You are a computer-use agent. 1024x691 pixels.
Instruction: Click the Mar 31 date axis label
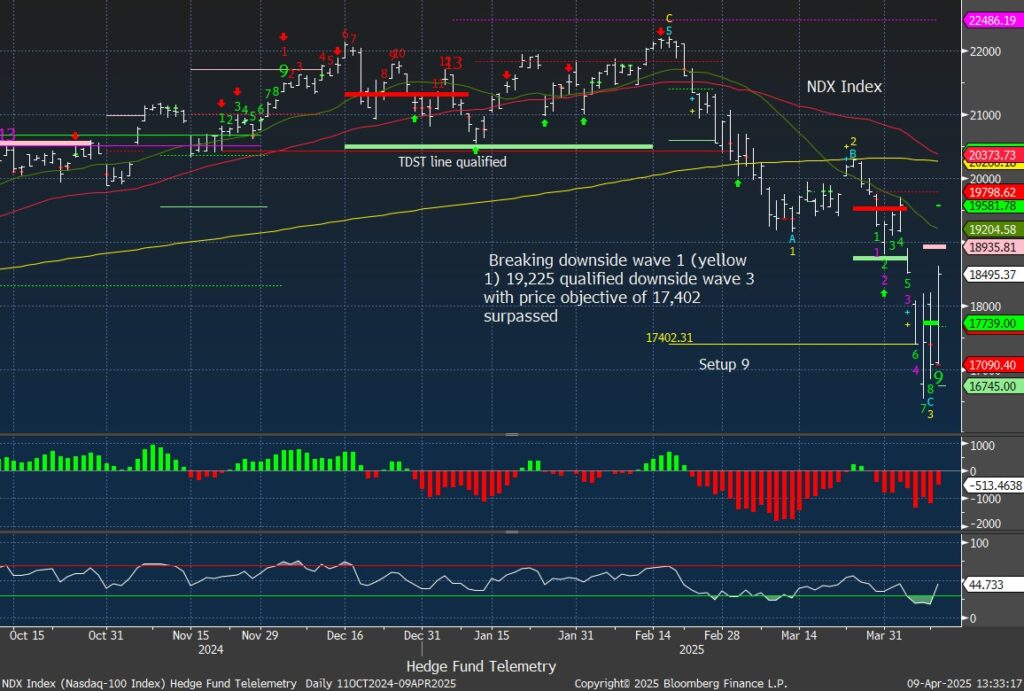pos(884,635)
